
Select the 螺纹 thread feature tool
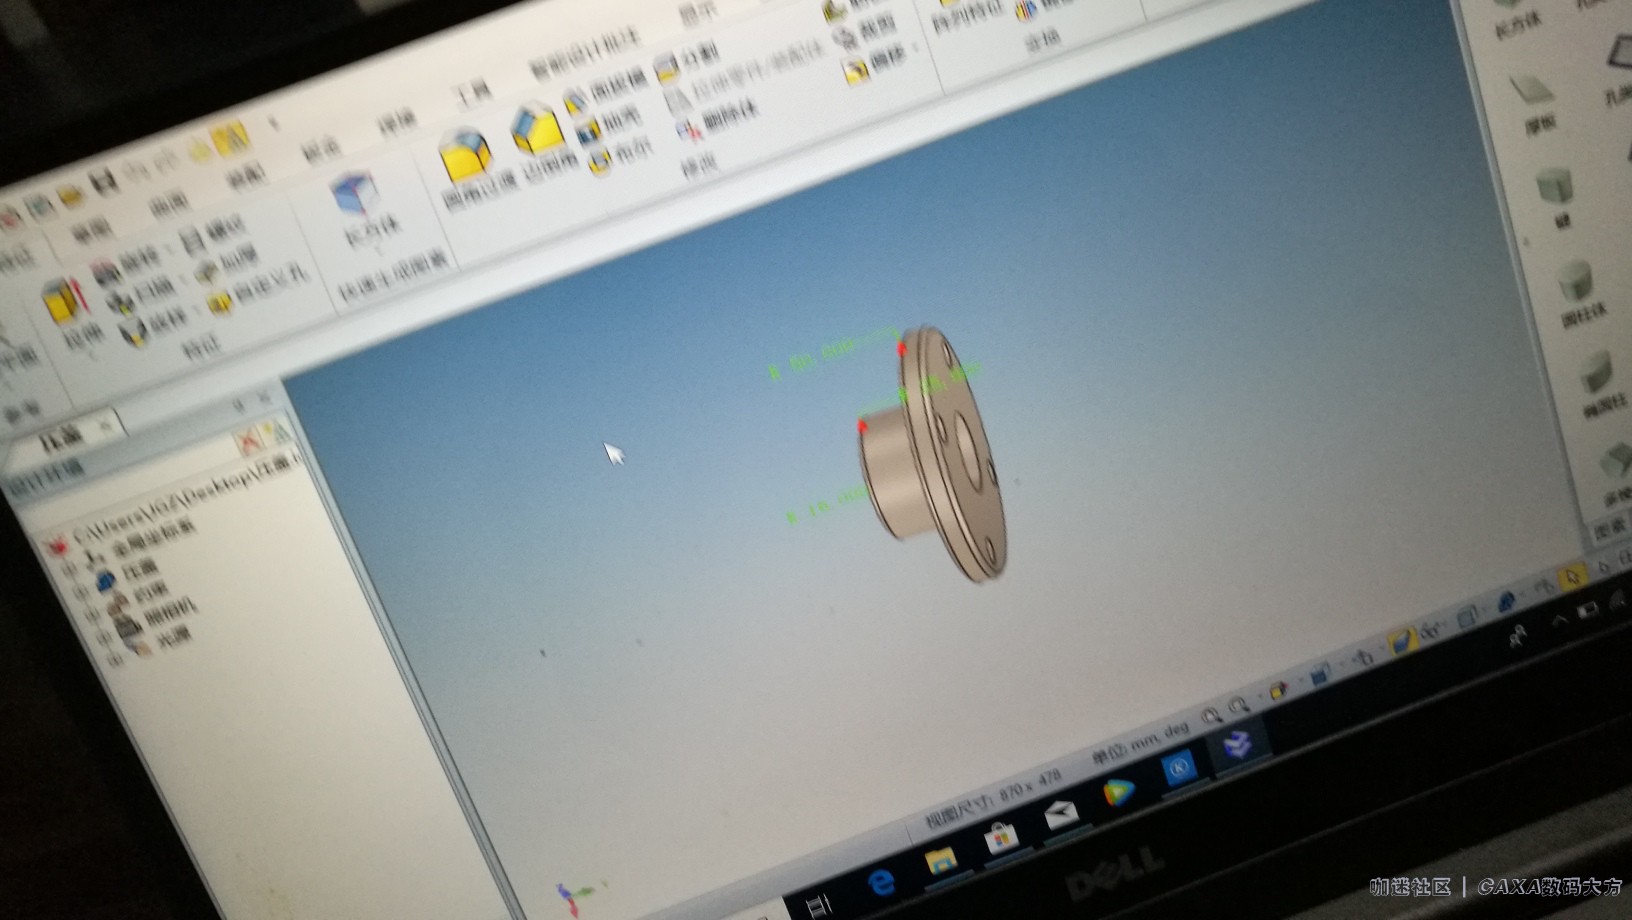point(212,234)
